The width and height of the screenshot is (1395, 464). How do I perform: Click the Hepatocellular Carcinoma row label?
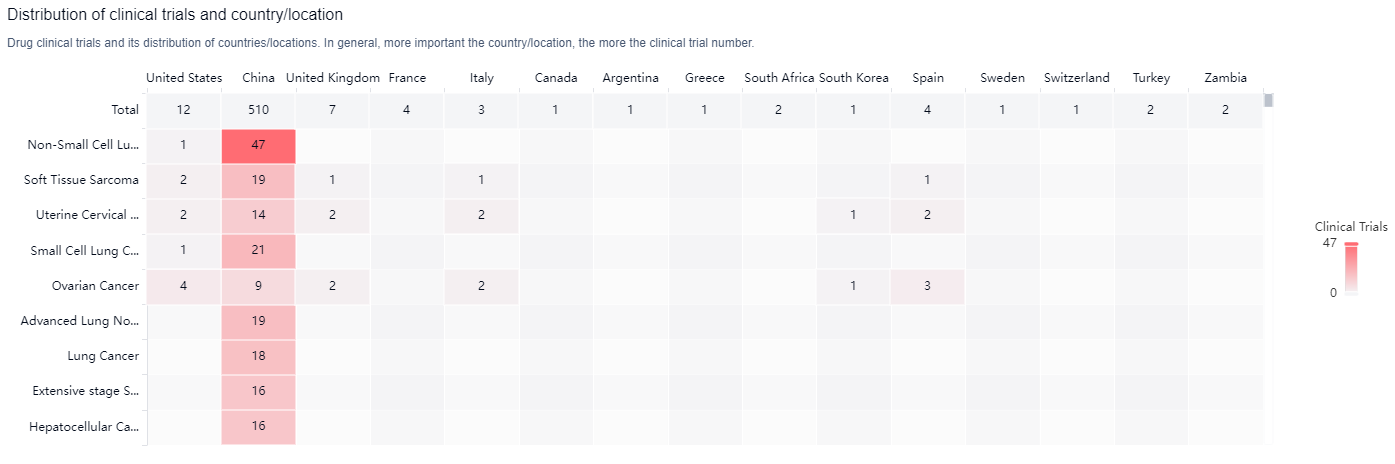[84, 427]
